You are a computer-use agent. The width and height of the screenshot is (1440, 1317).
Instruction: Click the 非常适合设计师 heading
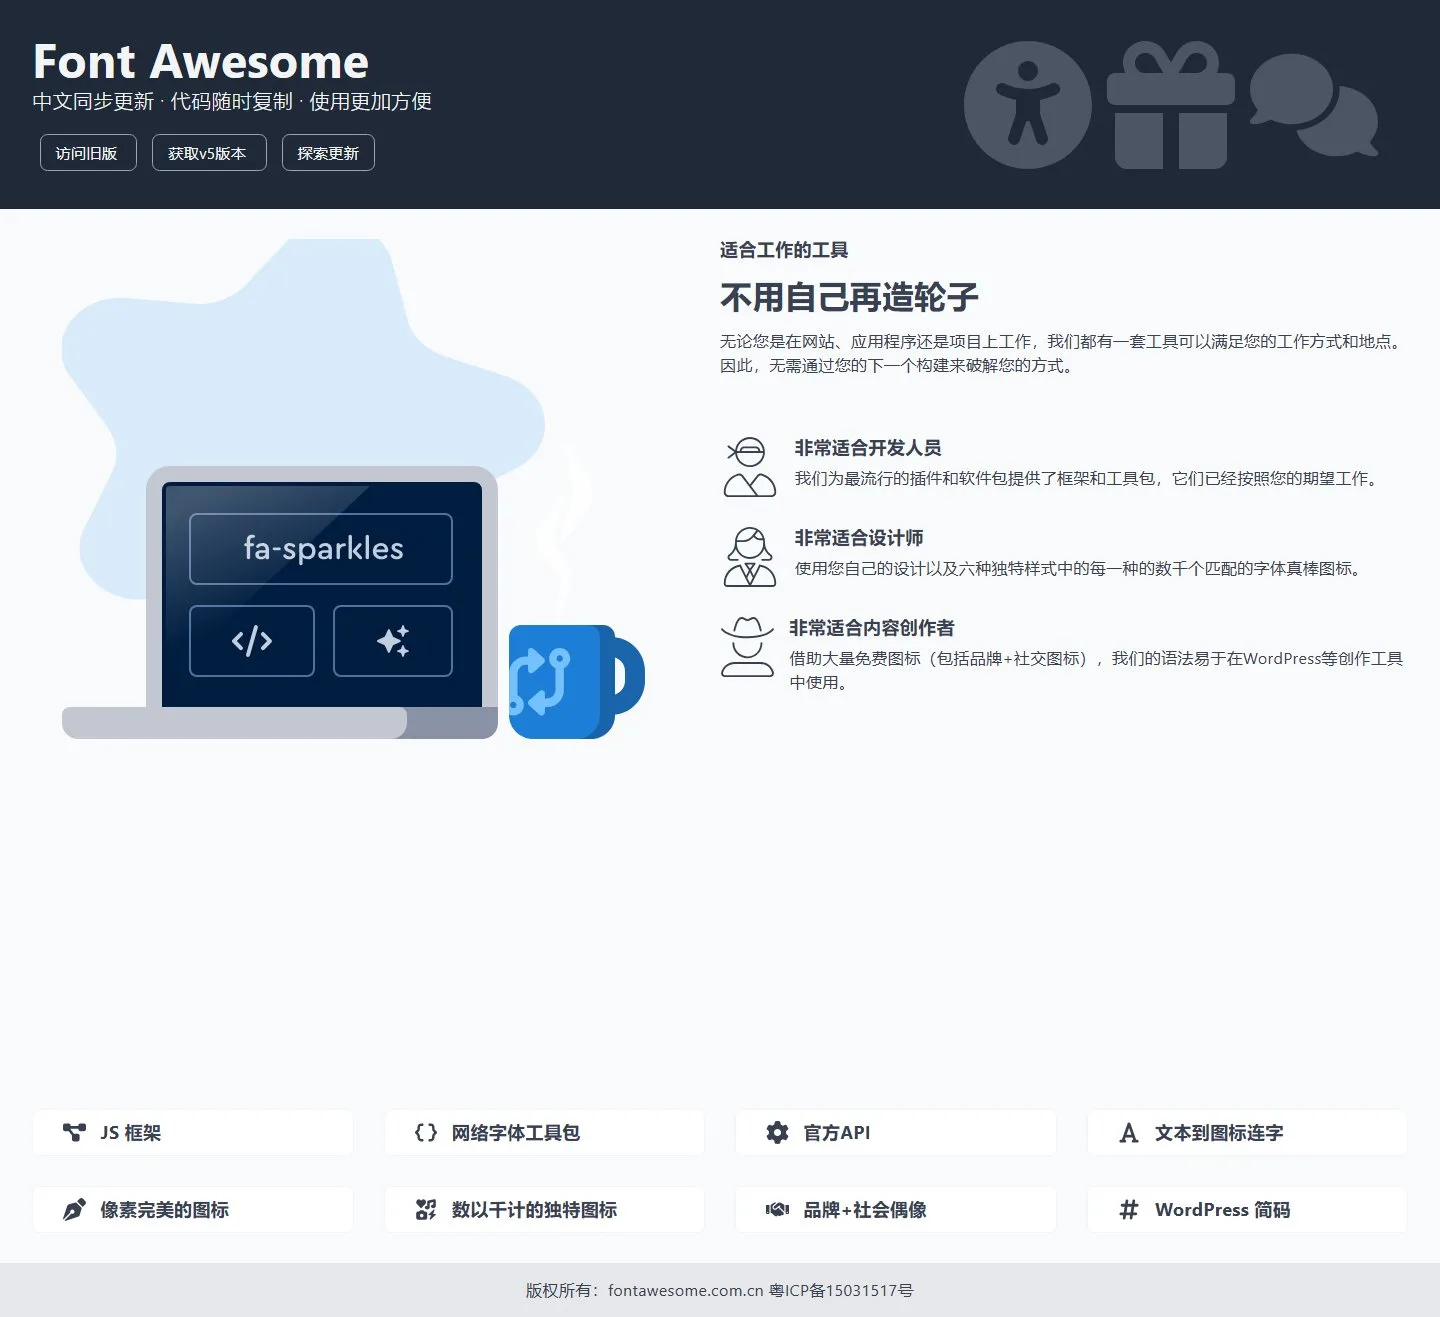tap(859, 538)
